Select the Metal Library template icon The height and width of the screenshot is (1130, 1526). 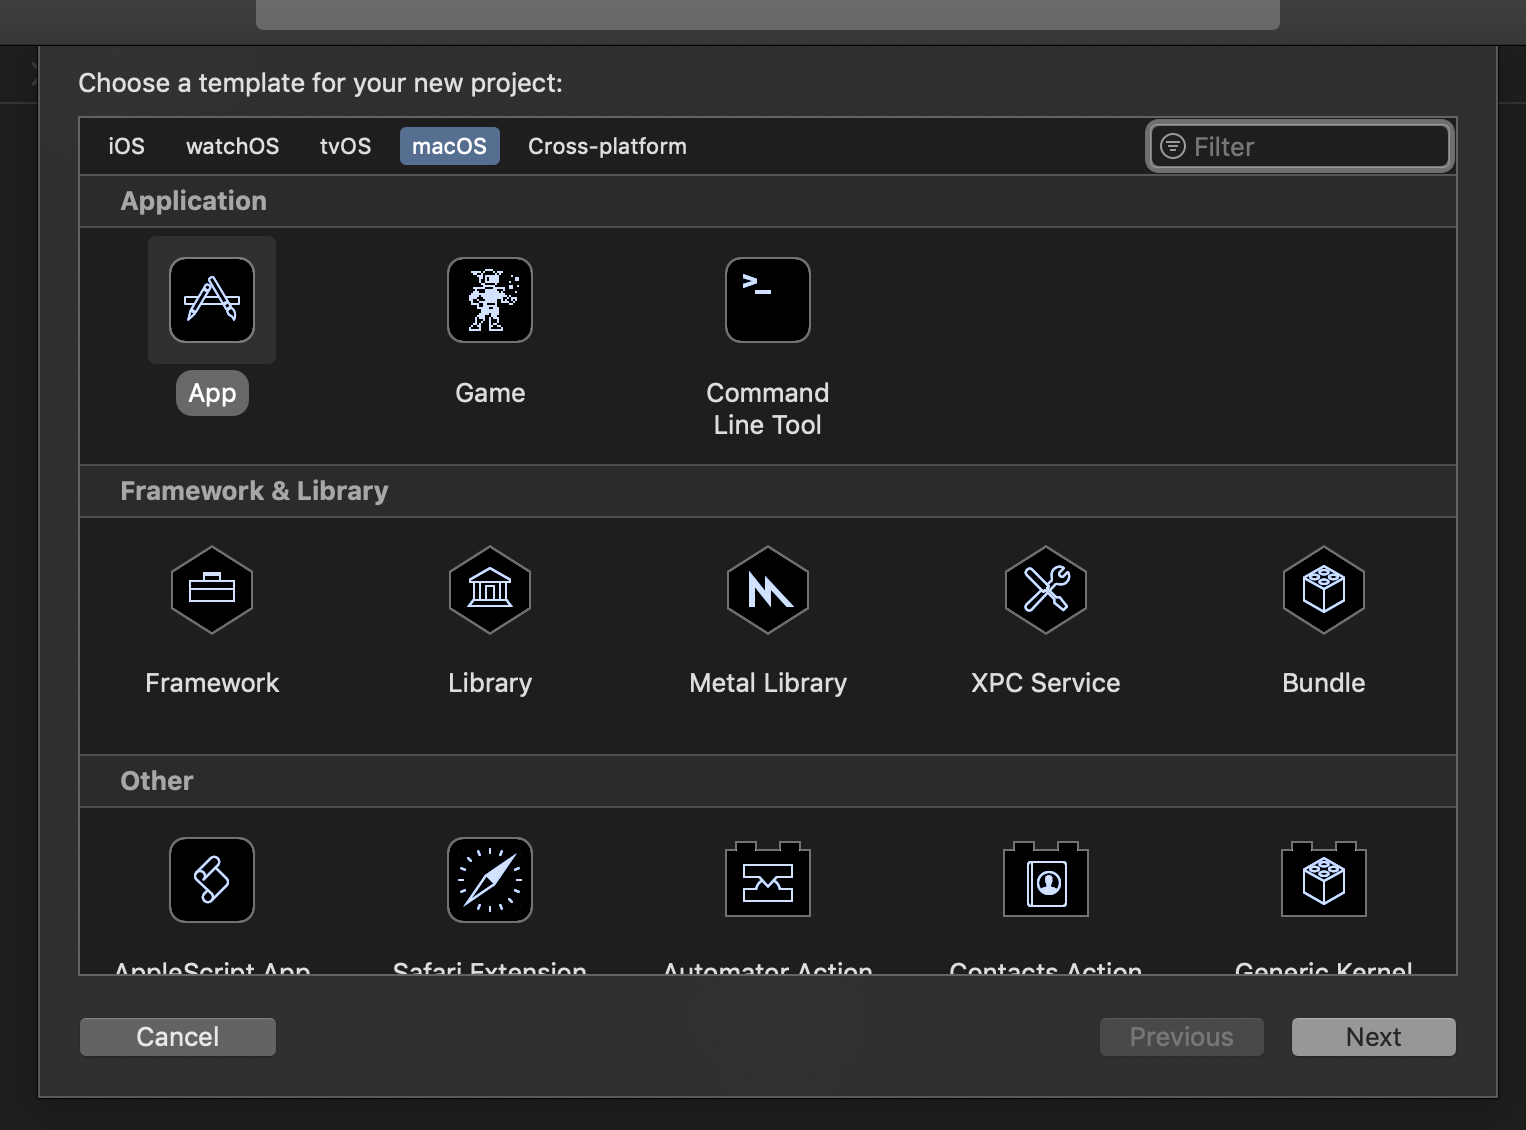click(x=768, y=590)
